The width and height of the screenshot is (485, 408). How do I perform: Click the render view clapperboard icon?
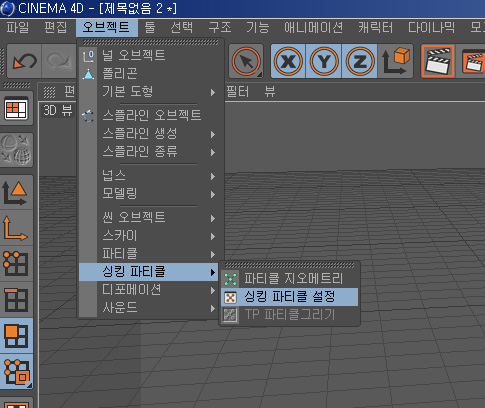(438, 61)
